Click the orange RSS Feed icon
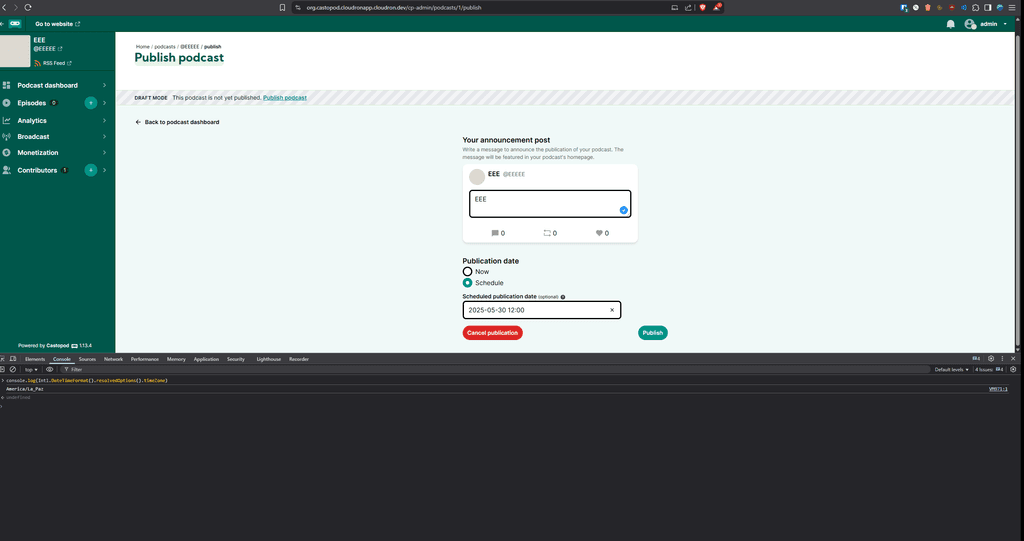The width and height of the screenshot is (1024, 541). pos(38,63)
